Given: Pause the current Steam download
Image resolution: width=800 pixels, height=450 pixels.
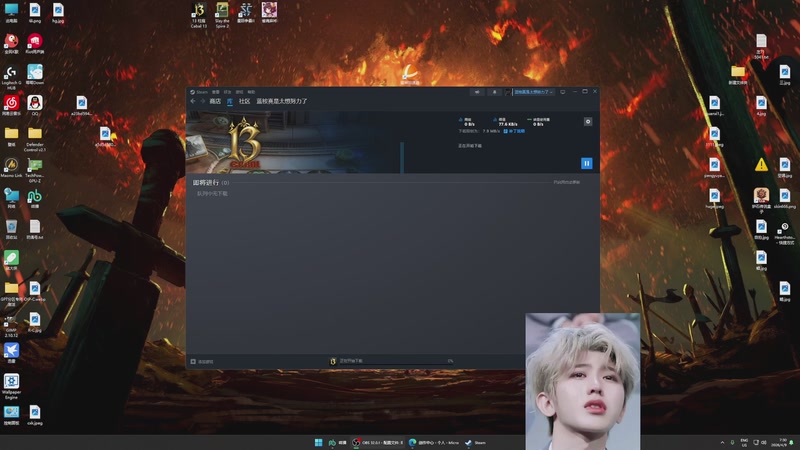Looking at the screenshot, I should point(586,163).
